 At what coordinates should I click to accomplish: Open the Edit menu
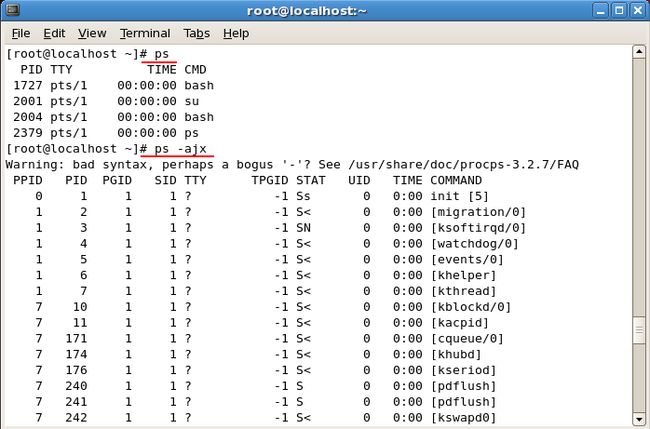54,33
